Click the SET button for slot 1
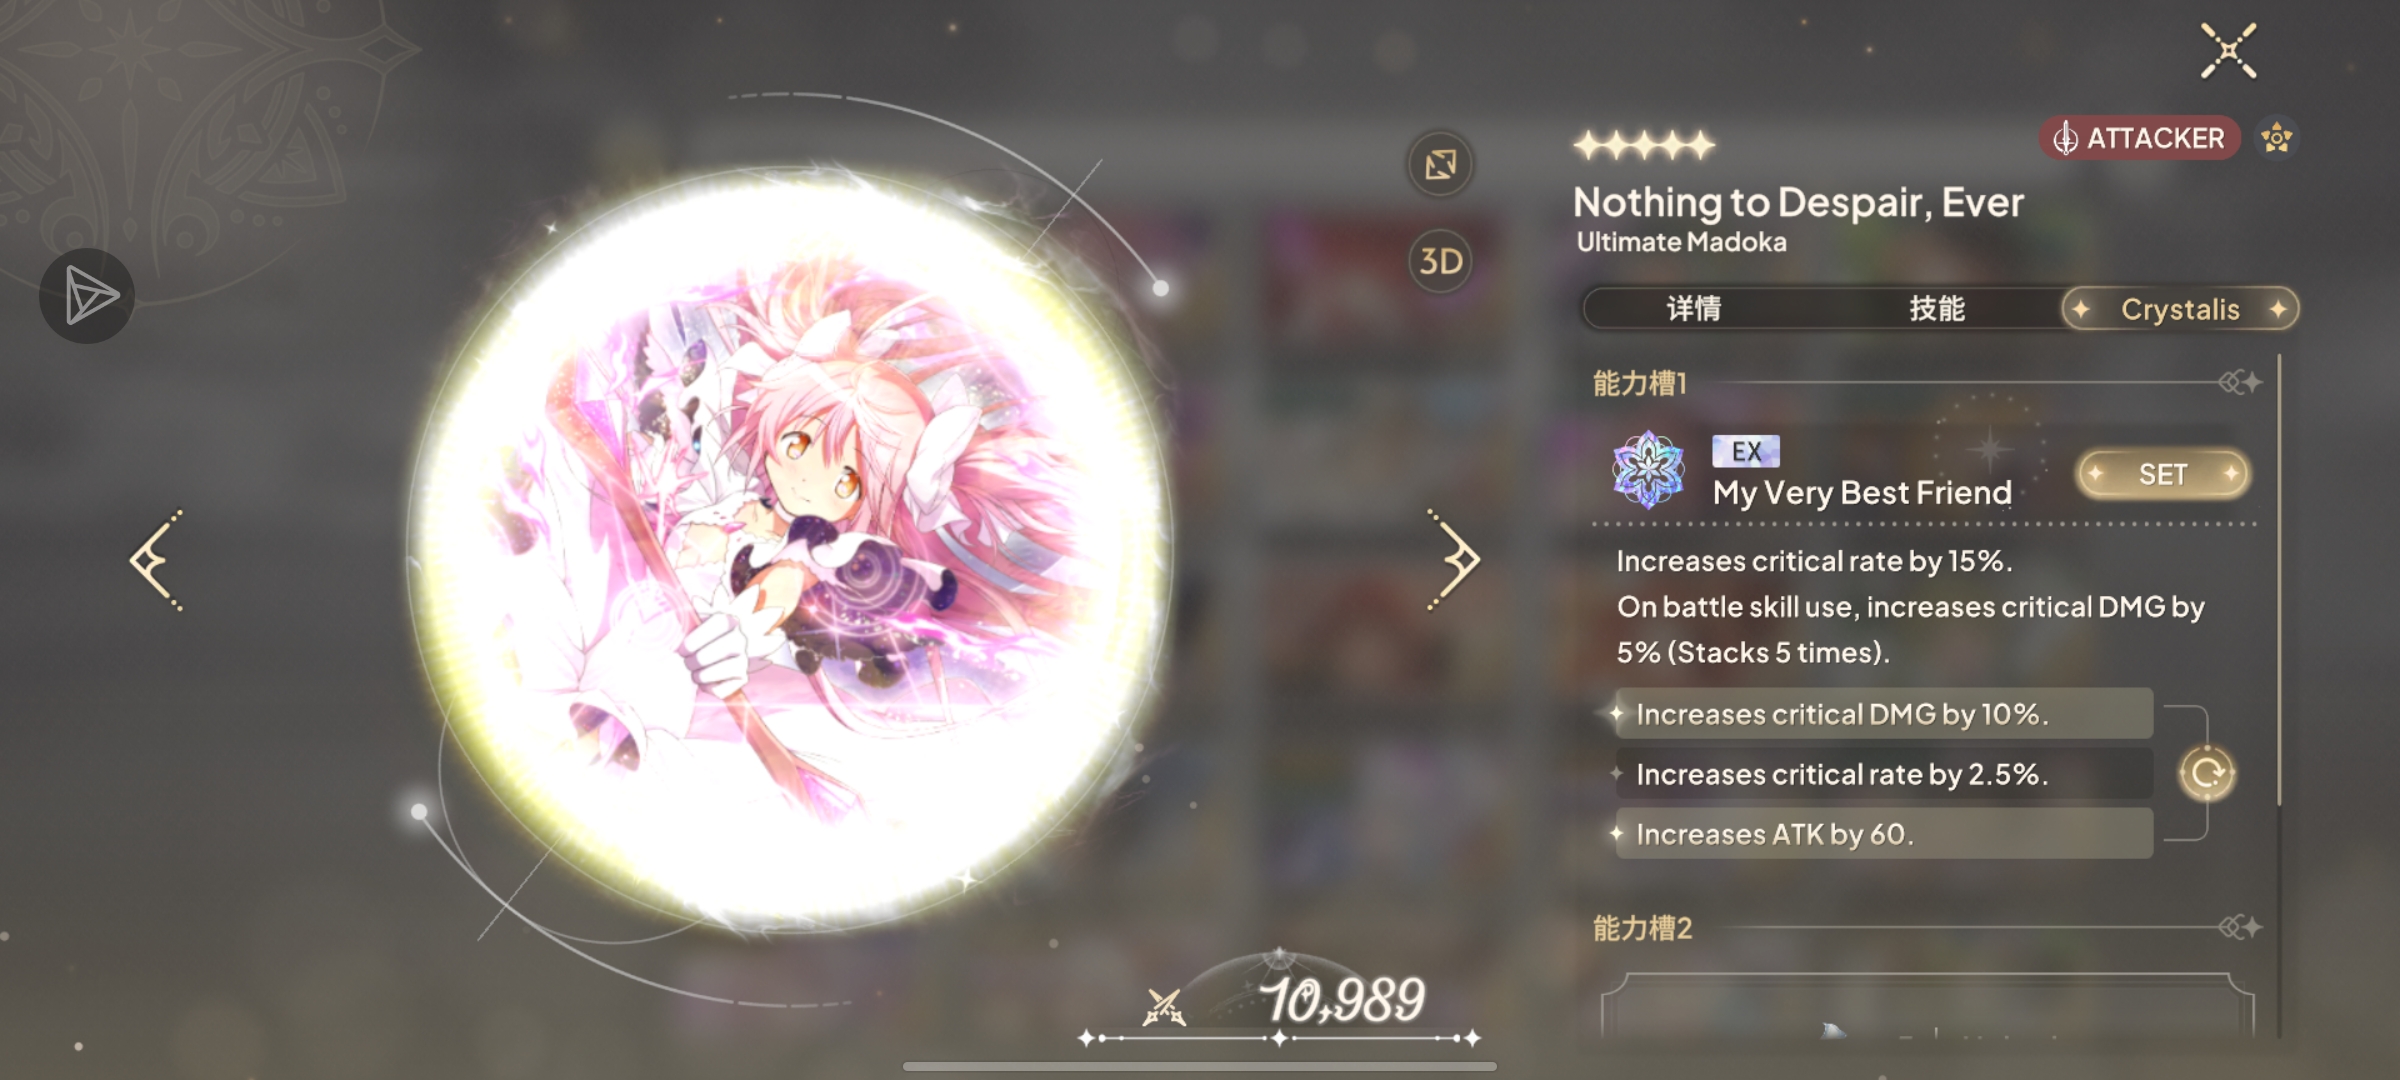The height and width of the screenshot is (1080, 2400). point(2163,474)
